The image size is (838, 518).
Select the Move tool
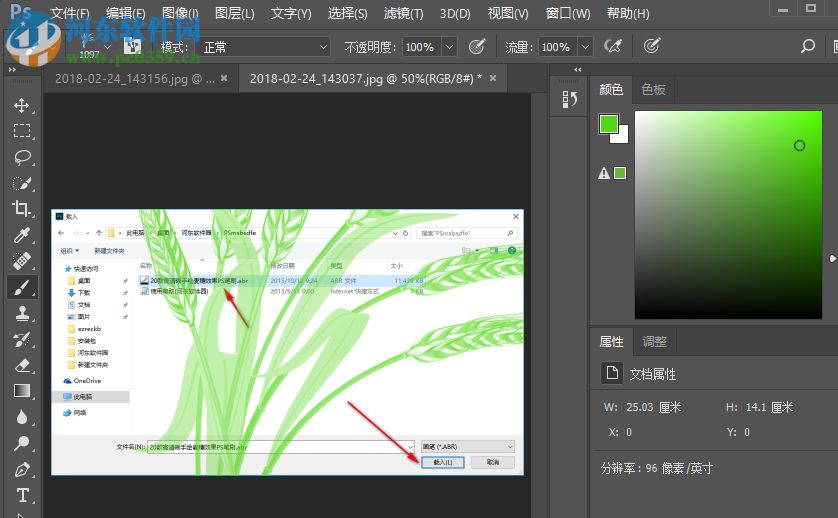coord(21,105)
